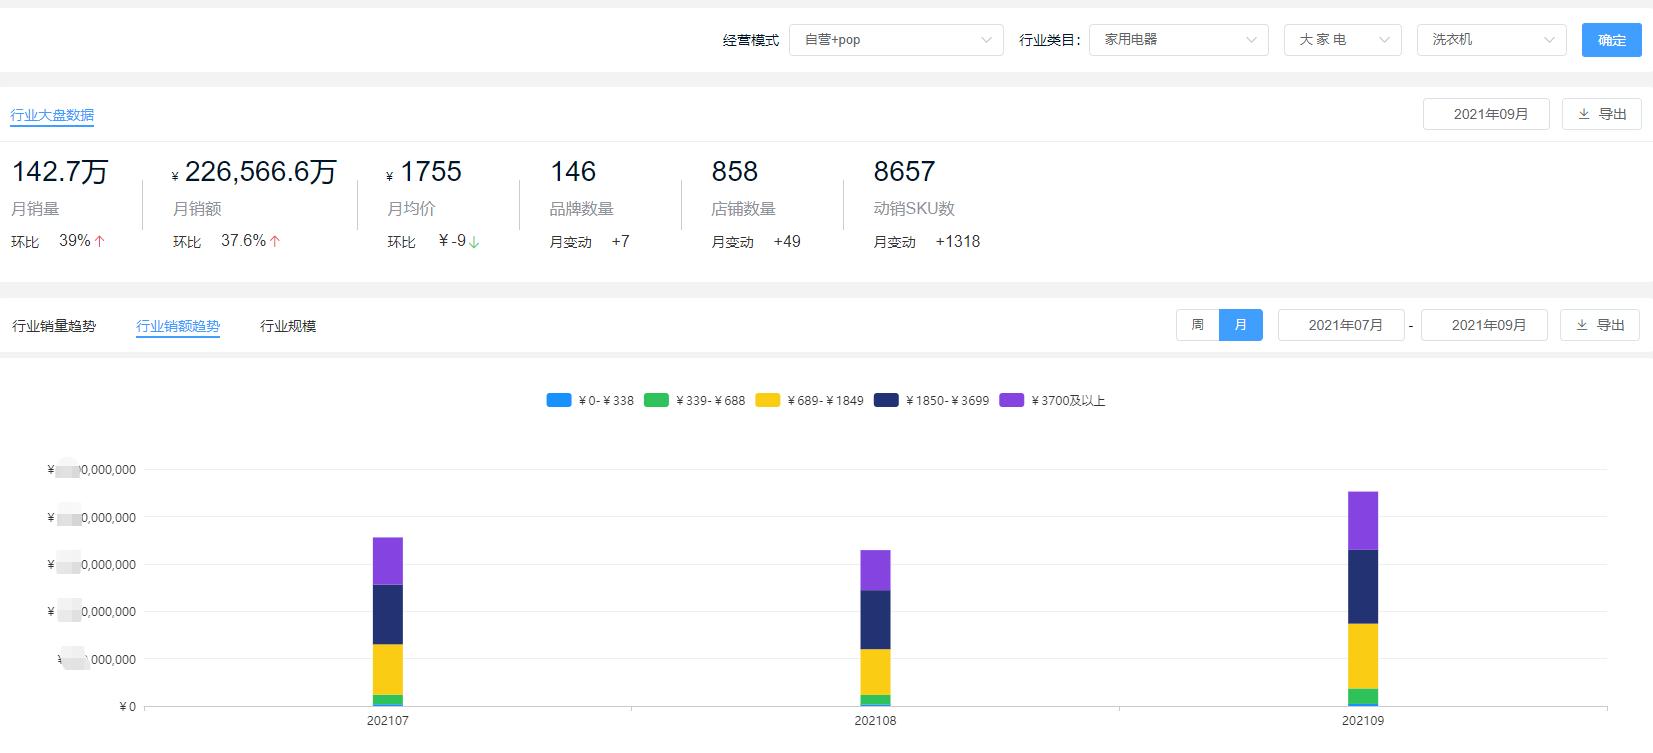Click the green down arrow beside ¥-9
The height and width of the screenshot is (753, 1653).
[x=474, y=241]
